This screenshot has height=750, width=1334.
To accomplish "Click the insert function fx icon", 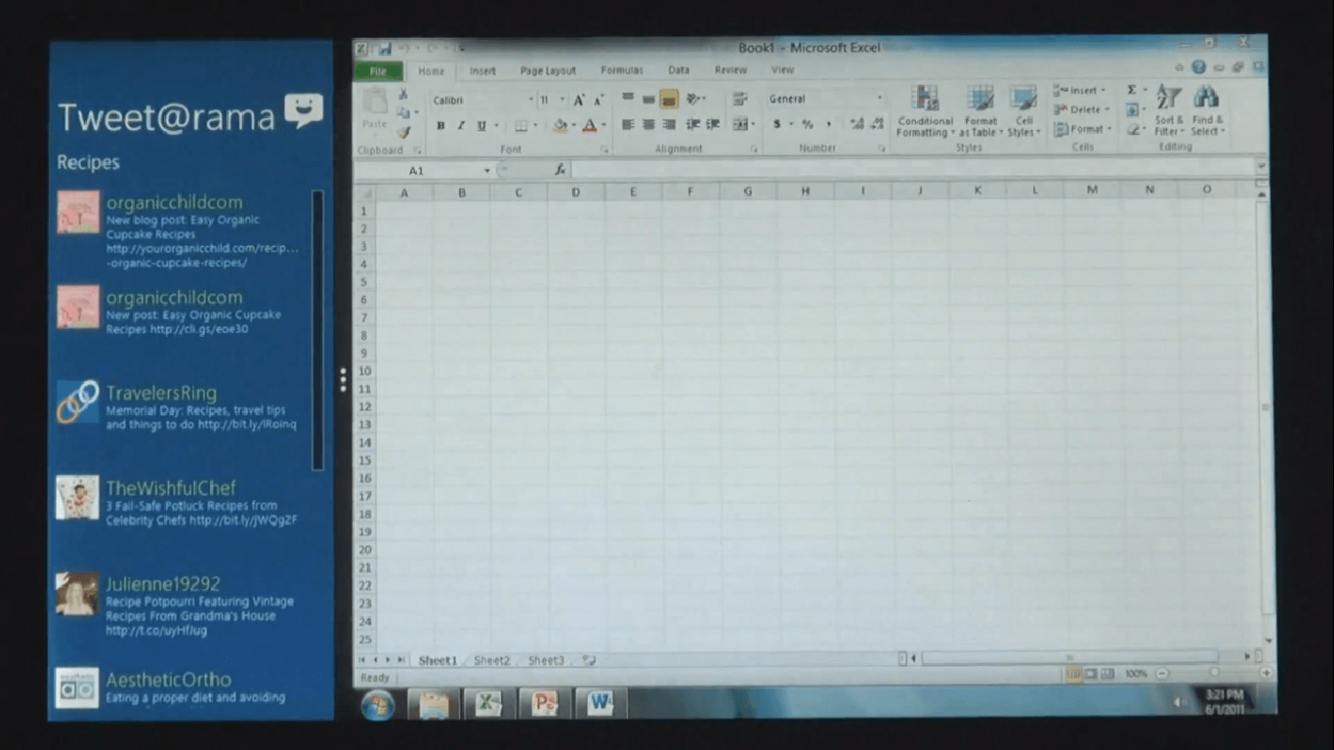I will pos(561,171).
